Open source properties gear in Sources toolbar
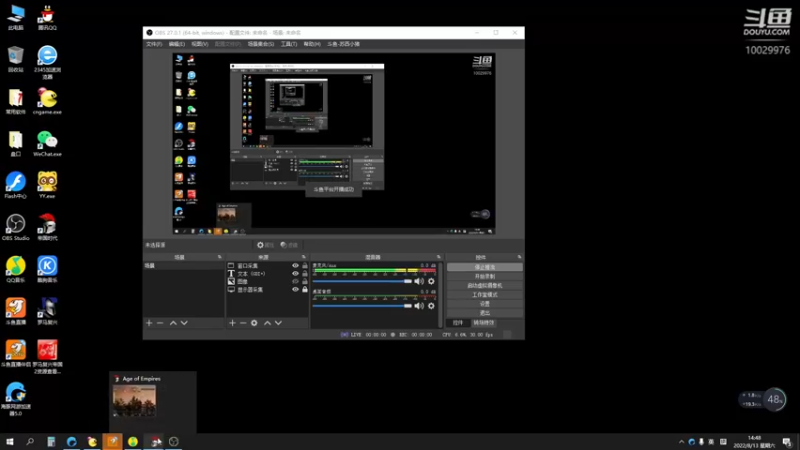 [254, 323]
